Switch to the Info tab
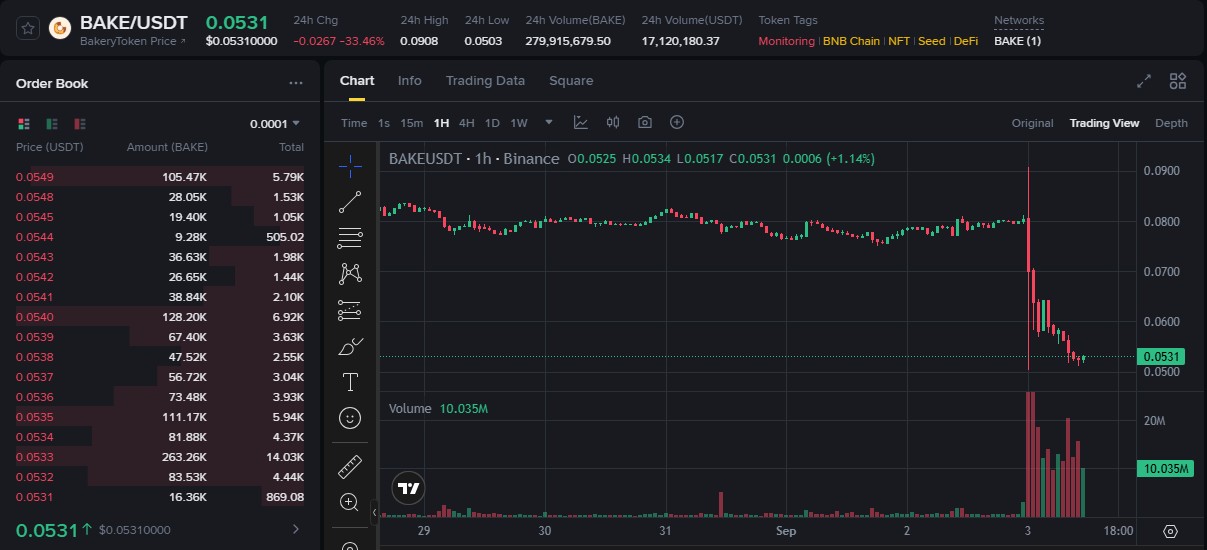The width and height of the screenshot is (1207, 550). coord(409,81)
